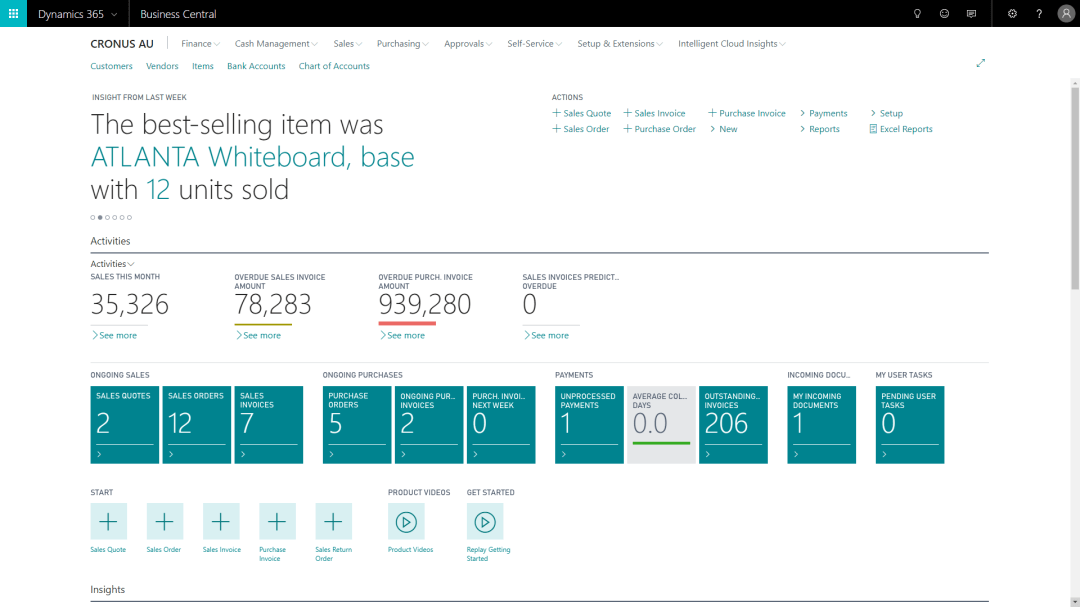Open the Outstanding Invoices tile showing 206
Screen dimensions: 1080x607
coord(733,424)
